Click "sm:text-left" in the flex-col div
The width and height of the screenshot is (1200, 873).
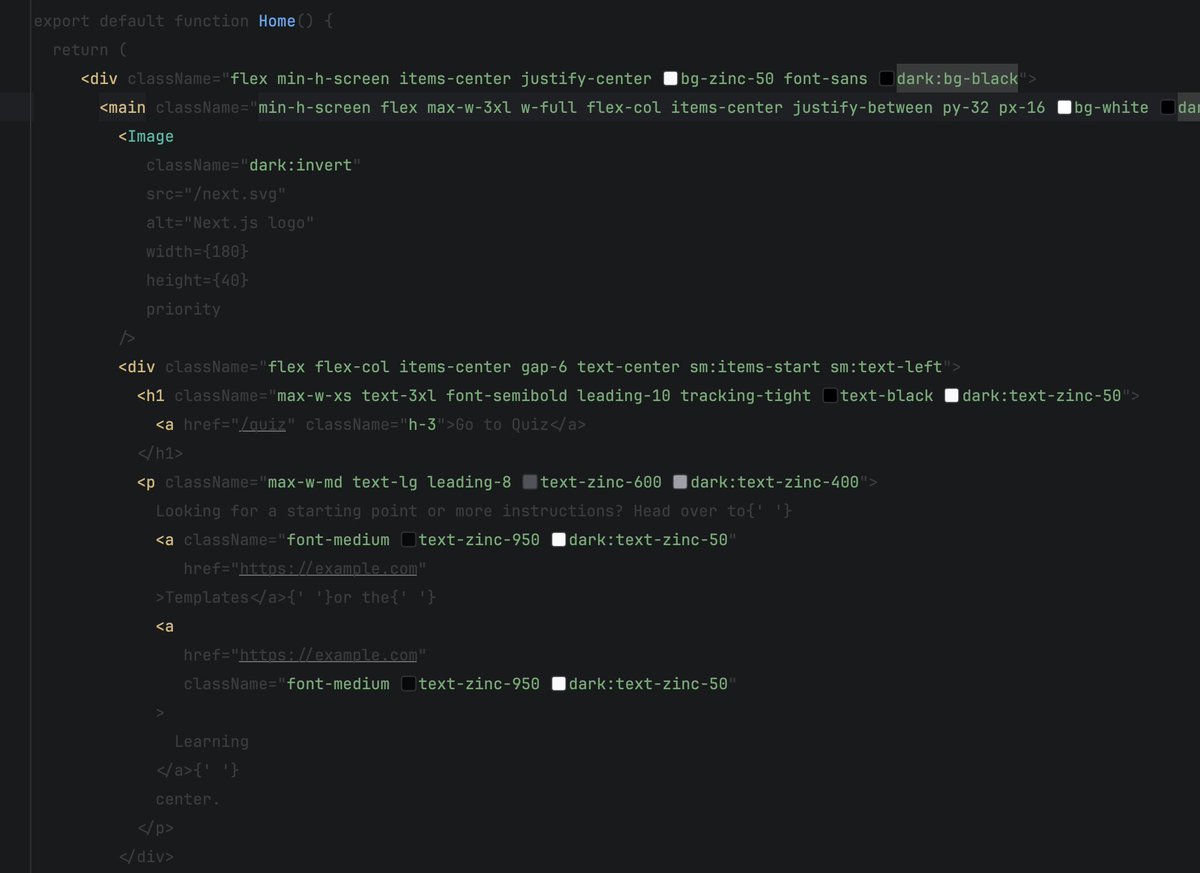click(x=886, y=367)
